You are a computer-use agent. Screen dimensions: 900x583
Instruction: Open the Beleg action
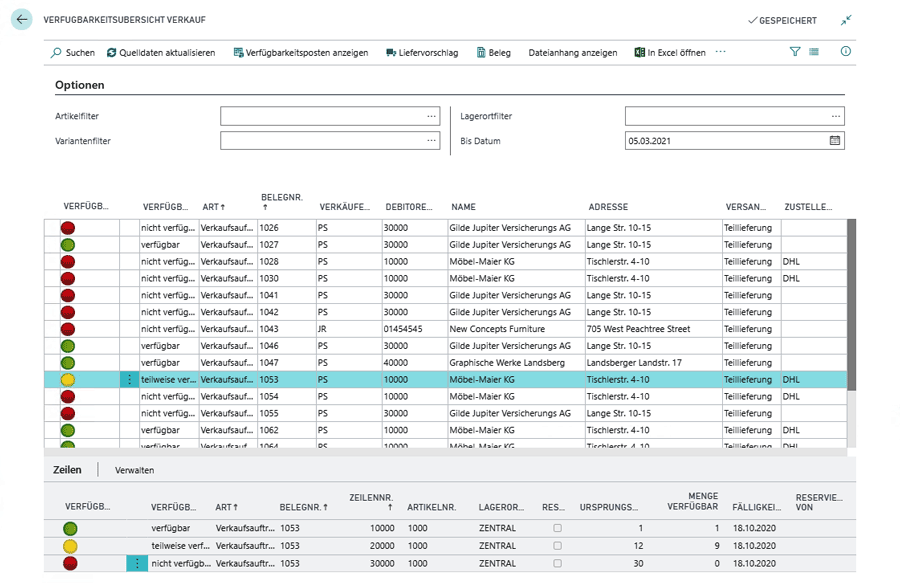494,53
